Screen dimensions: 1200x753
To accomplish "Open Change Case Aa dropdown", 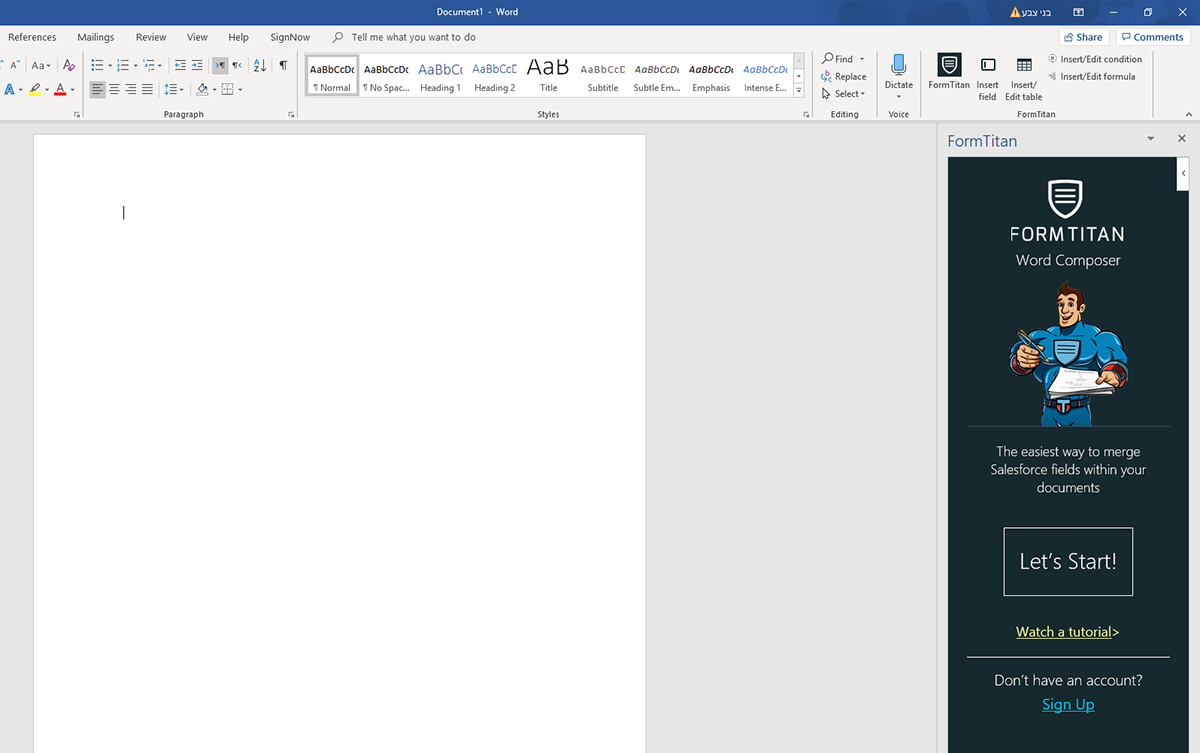I will click(41, 65).
